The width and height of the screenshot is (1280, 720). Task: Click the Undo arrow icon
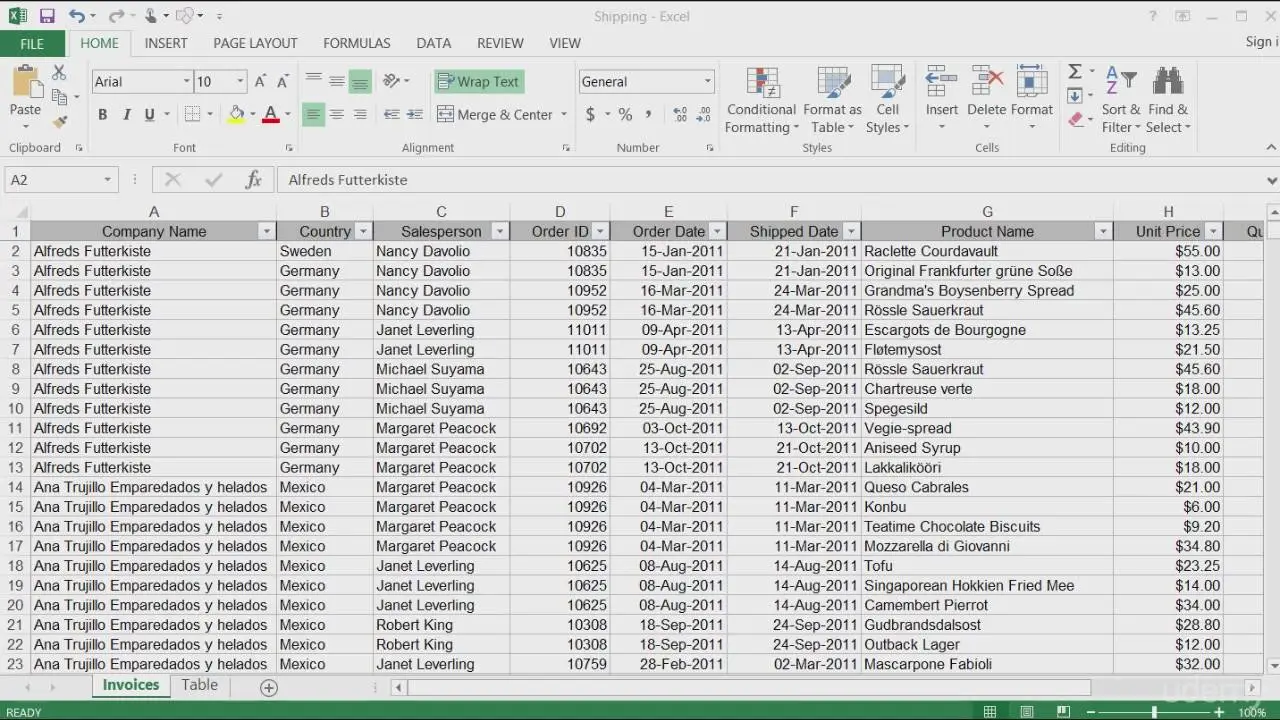click(x=77, y=16)
